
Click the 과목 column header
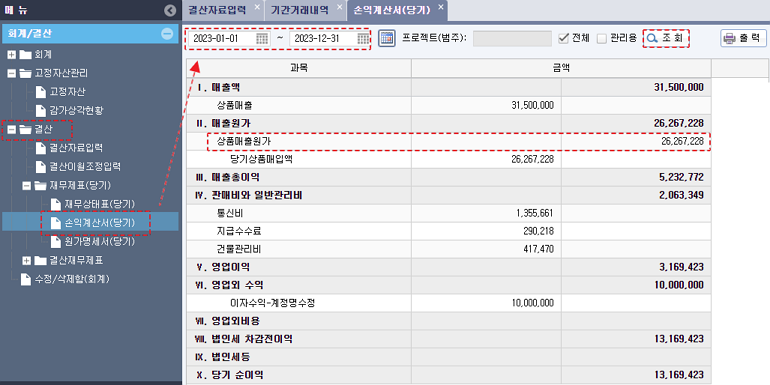click(299, 68)
